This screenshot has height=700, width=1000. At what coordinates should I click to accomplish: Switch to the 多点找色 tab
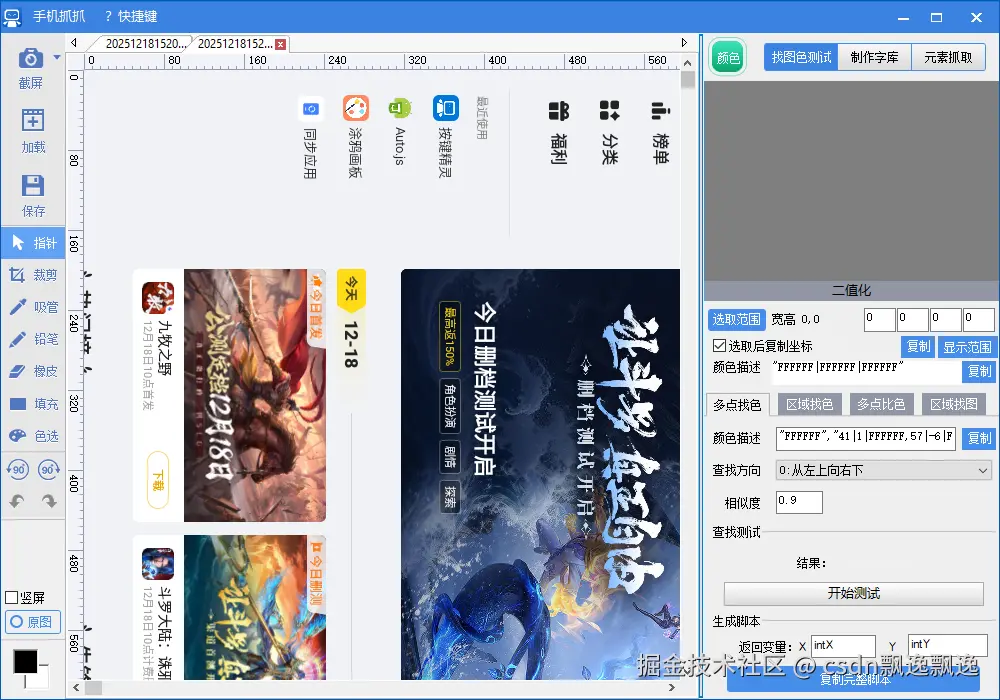[737, 405]
